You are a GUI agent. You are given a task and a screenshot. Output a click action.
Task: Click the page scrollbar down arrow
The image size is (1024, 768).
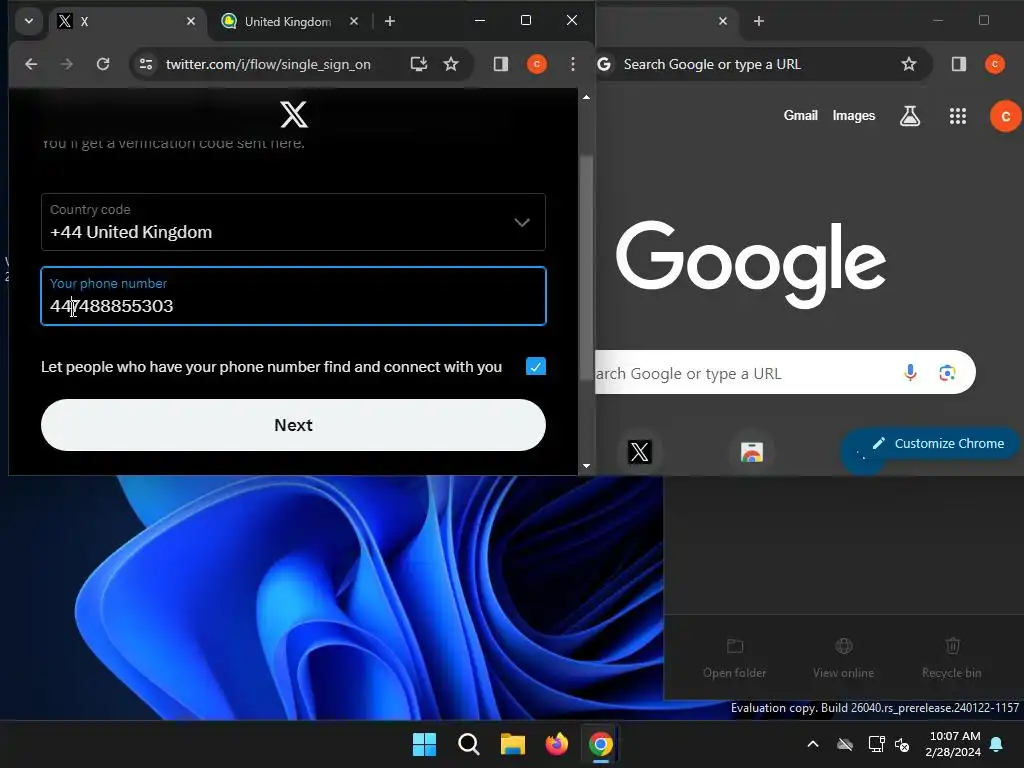click(x=586, y=466)
